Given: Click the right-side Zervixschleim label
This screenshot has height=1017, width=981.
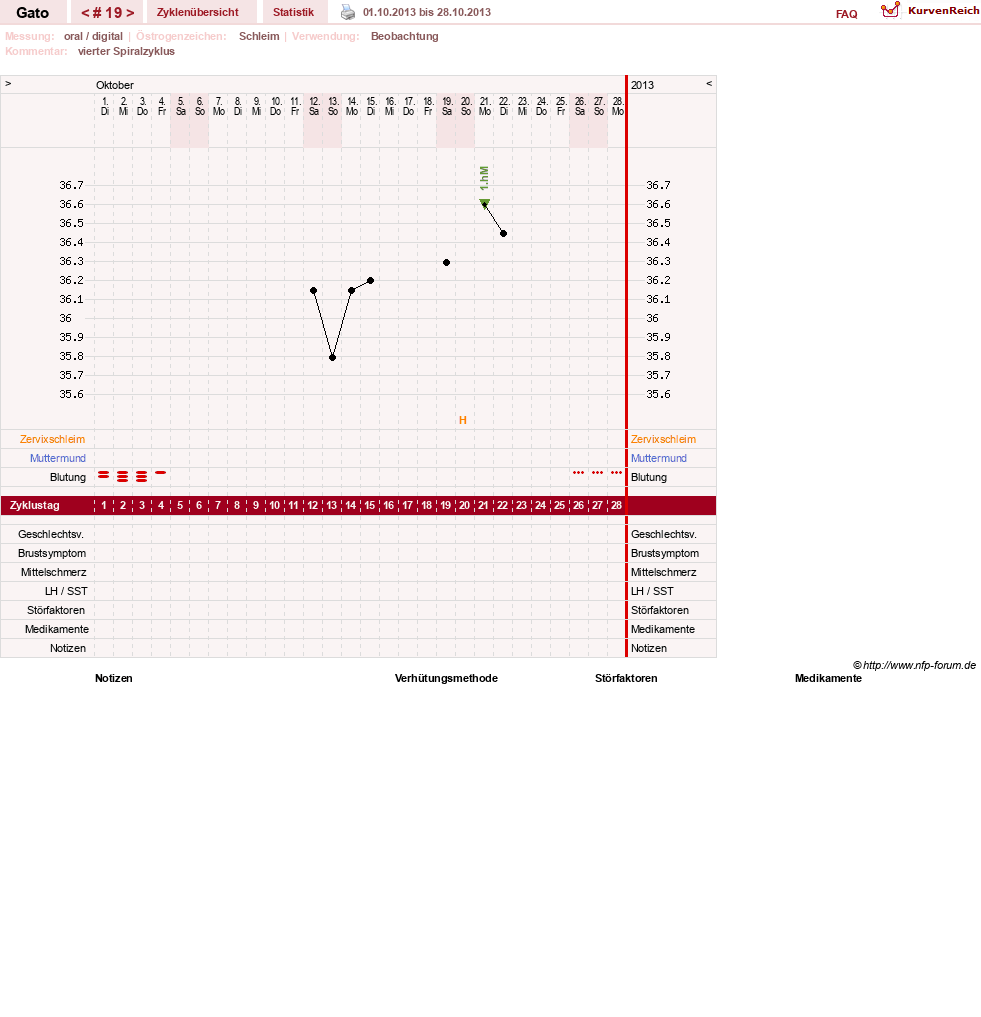Looking at the screenshot, I should tap(663, 439).
